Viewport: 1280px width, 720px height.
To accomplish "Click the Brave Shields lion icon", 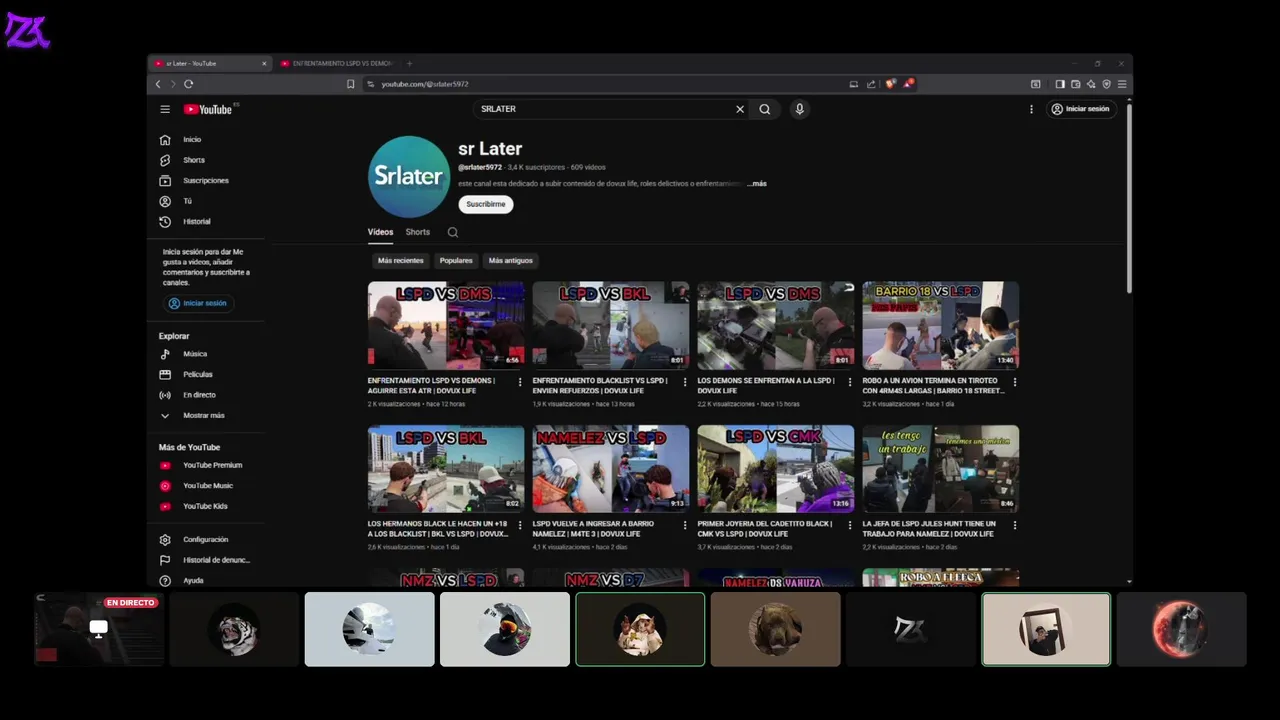I will click(890, 84).
